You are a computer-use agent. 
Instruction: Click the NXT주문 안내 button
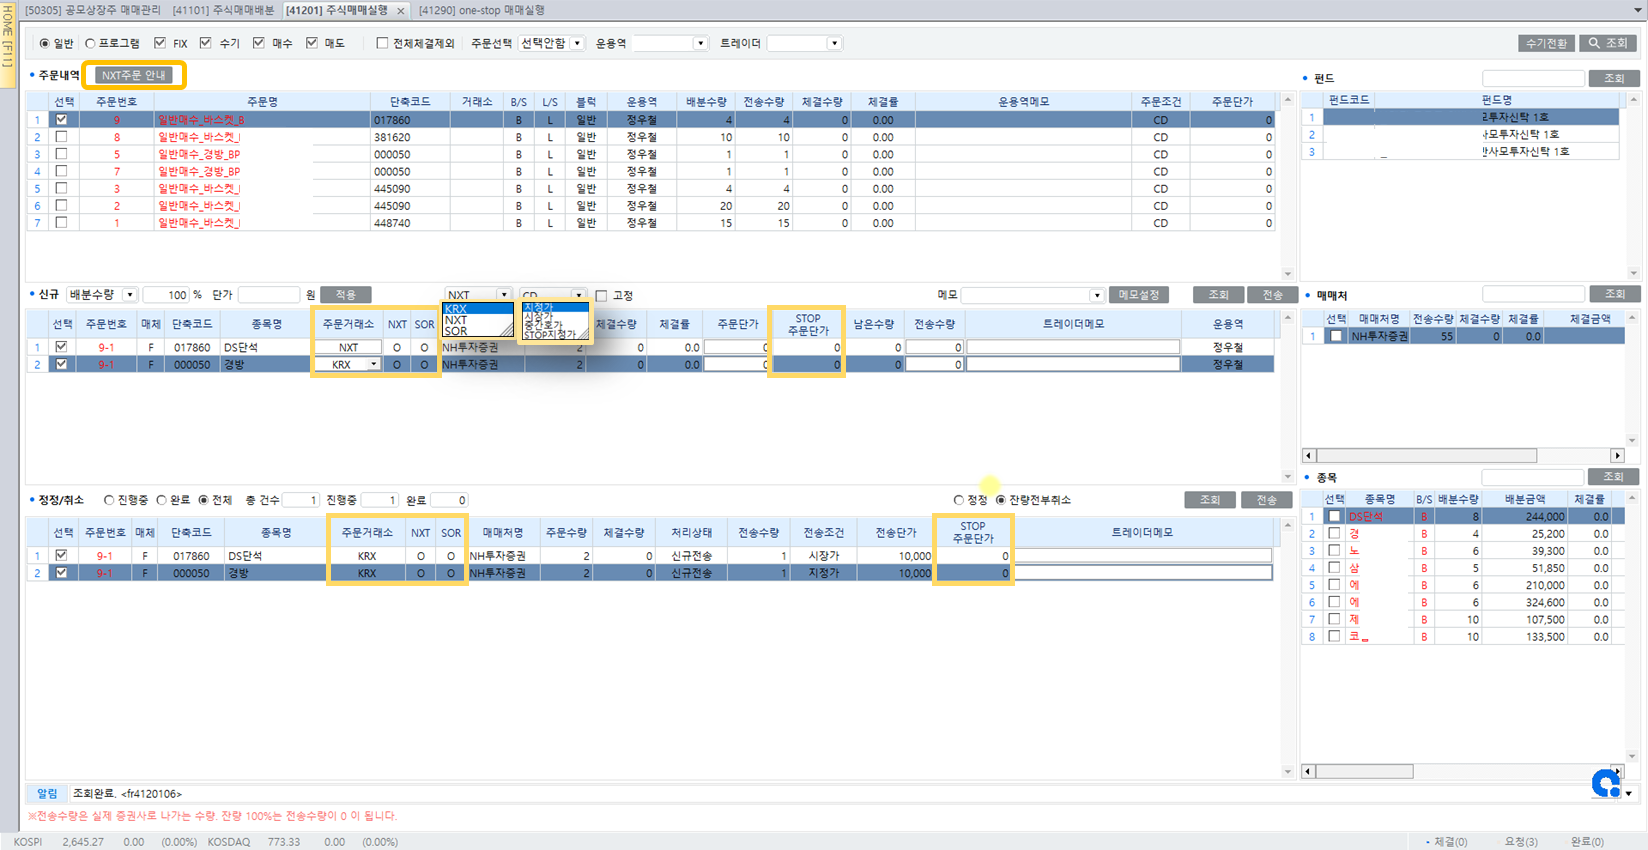click(x=135, y=75)
